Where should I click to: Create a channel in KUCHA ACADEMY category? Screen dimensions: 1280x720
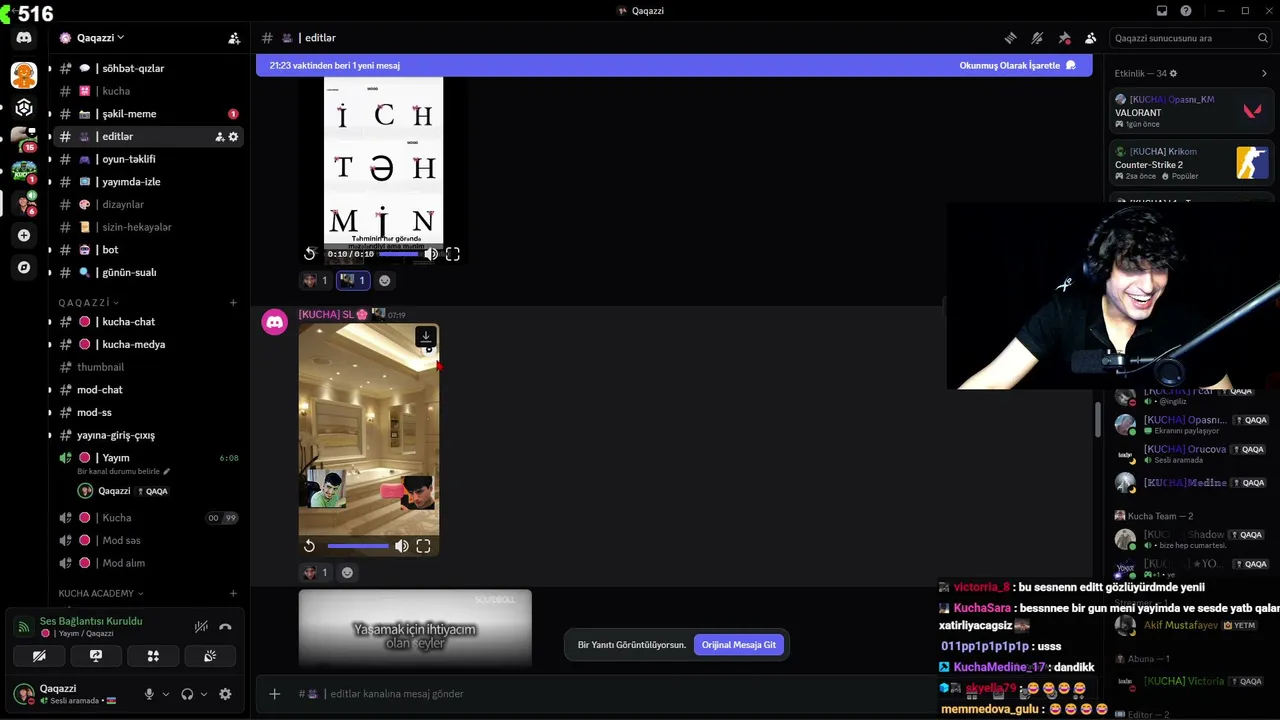tap(233, 594)
